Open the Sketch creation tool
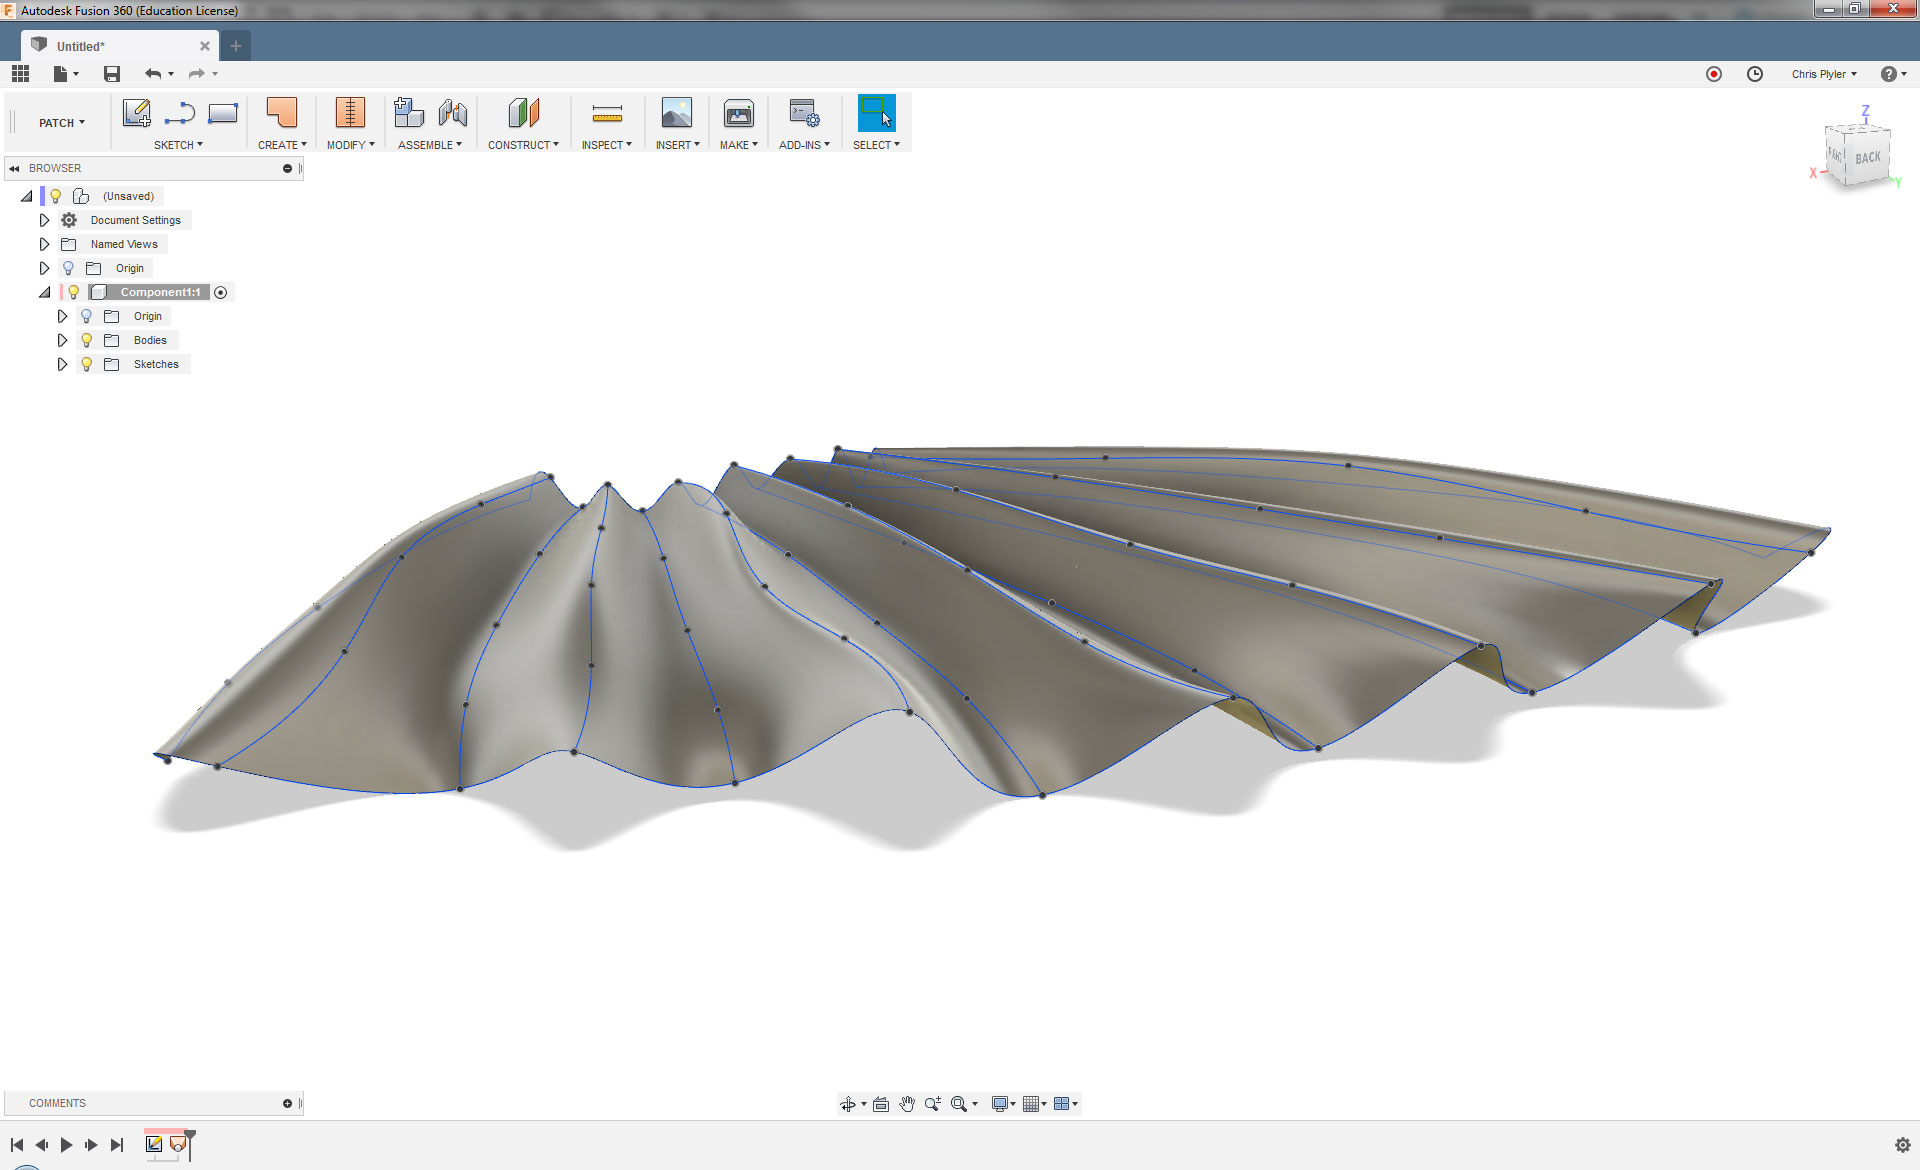Image resolution: width=1920 pixels, height=1170 pixels. pos(137,113)
